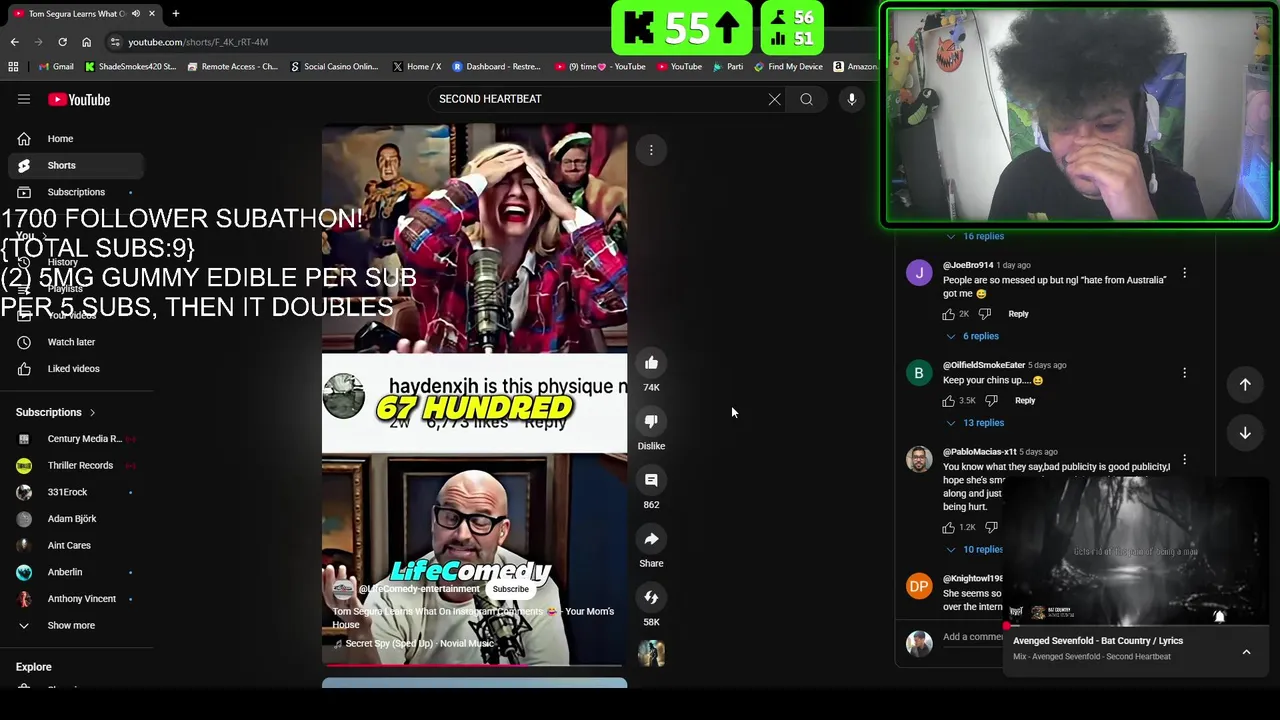Dislike JoeBro914's comment
Image resolution: width=1280 pixels, height=720 pixels.
(x=985, y=314)
